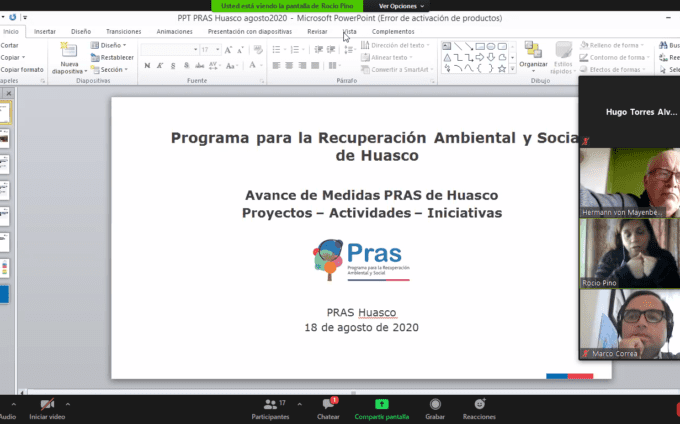The image size is (680, 424).
Task: Expand the shapes gallery more arrow
Action: tap(513, 68)
